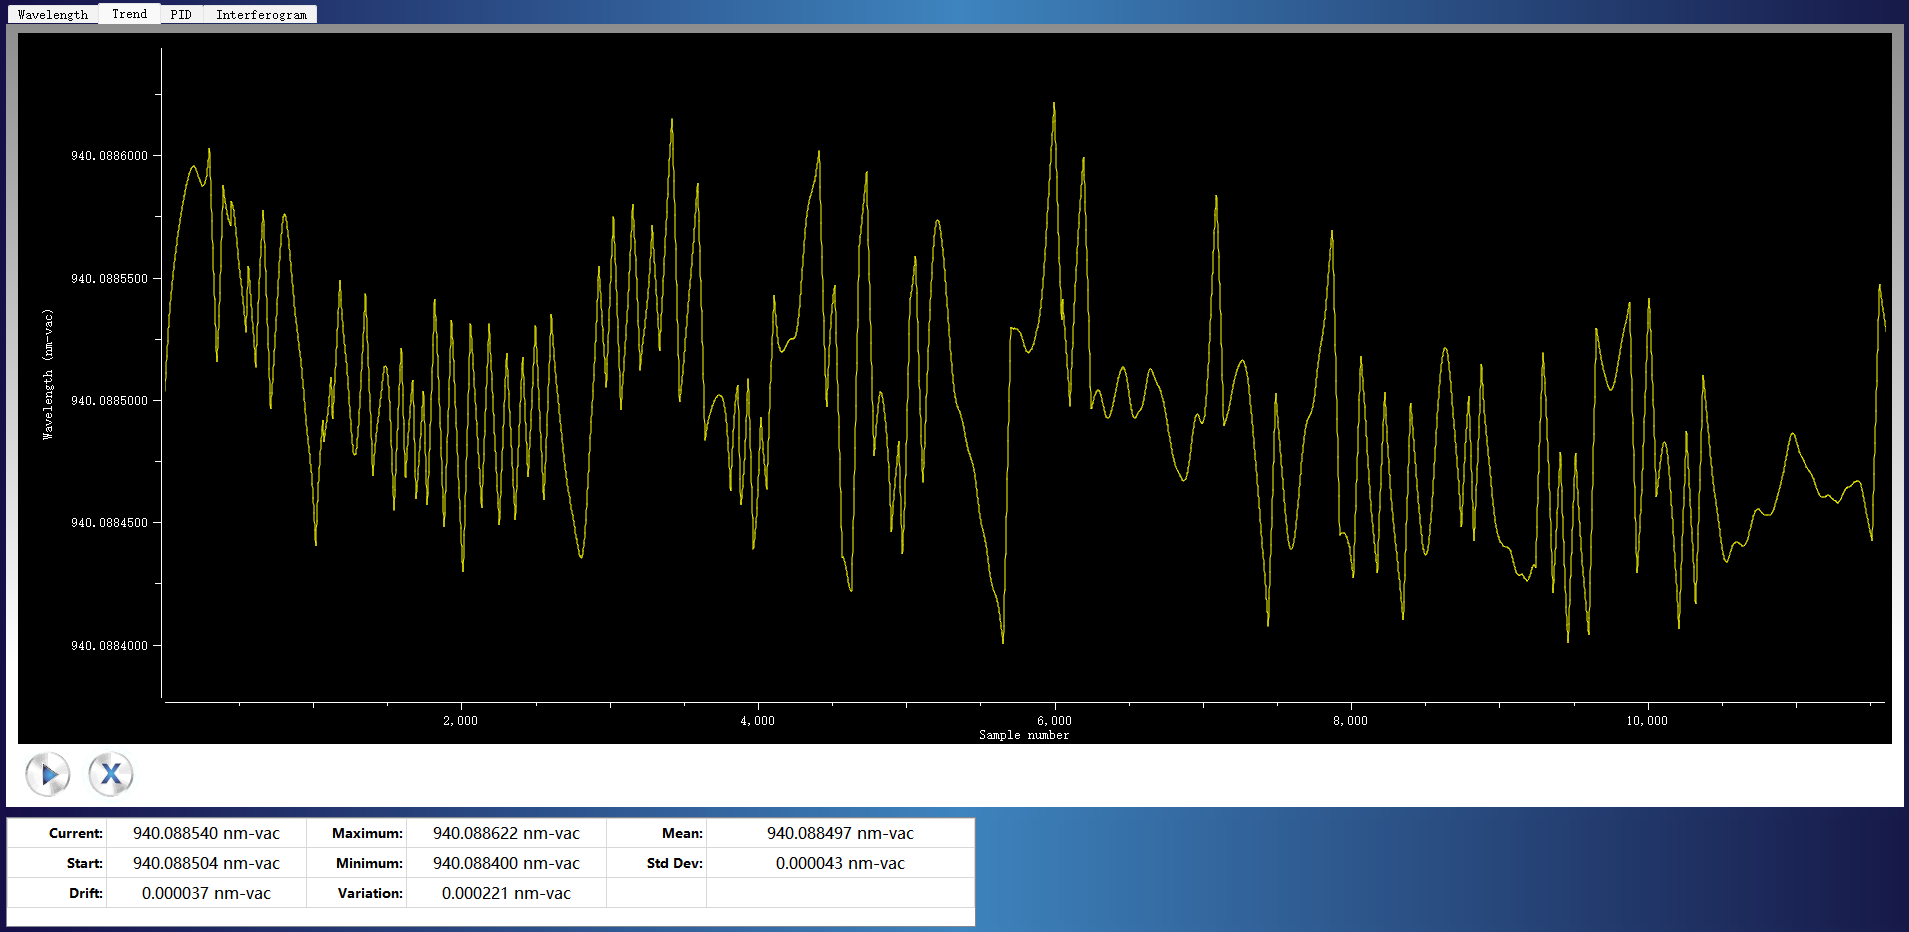The width and height of the screenshot is (1909, 932).
Task: Click the Start value 940.088504 nm-vac
Action: 206,863
